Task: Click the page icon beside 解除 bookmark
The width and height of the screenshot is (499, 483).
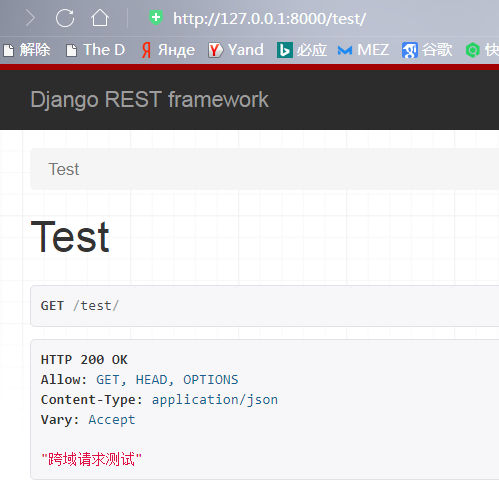Action: (x=9, y=51)
